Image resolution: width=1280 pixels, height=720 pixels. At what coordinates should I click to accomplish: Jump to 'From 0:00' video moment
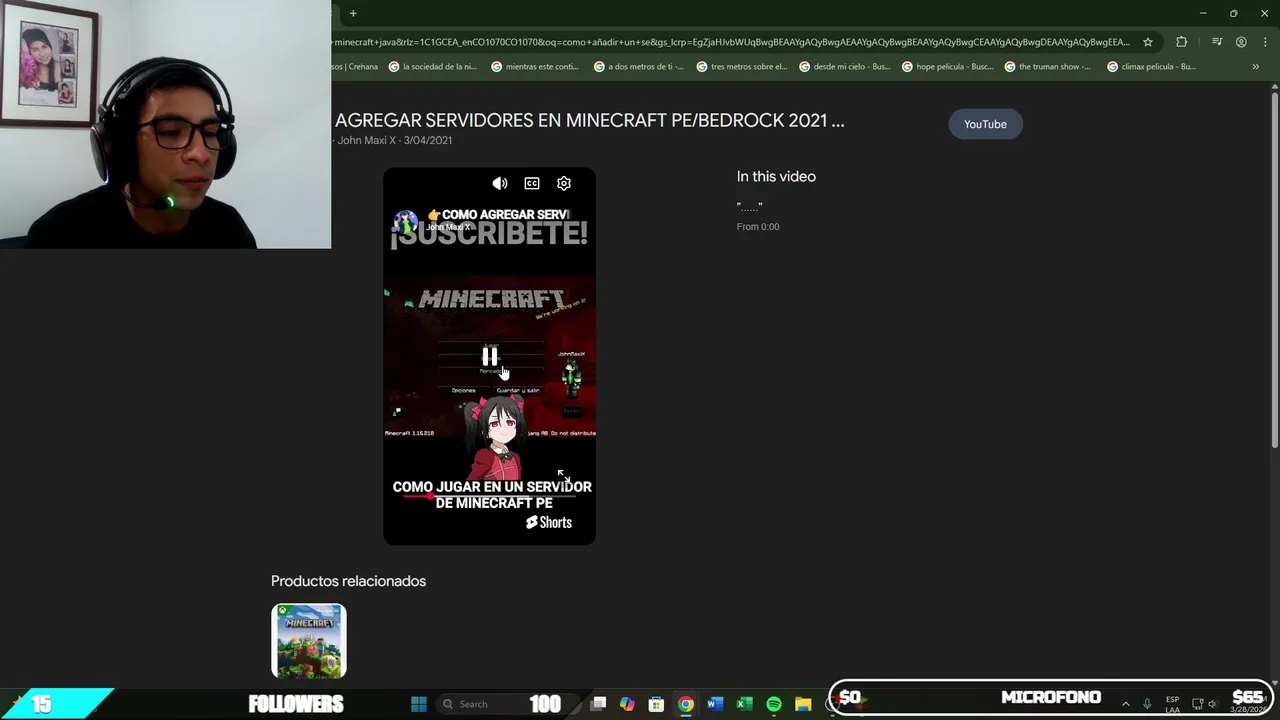point(758,227)
